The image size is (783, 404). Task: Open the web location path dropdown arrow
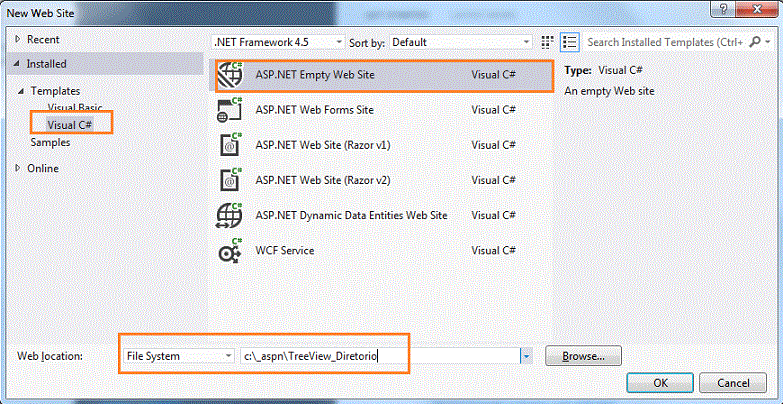[x=526, y=356]
